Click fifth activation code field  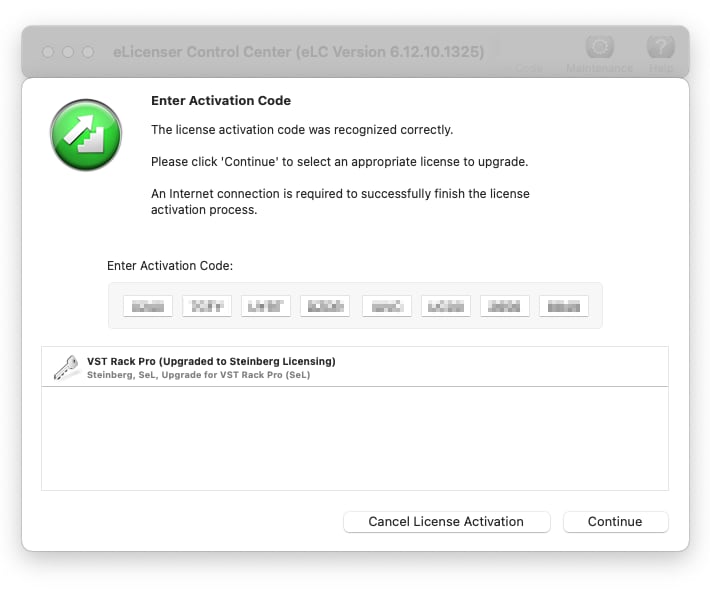pos(387,307)
